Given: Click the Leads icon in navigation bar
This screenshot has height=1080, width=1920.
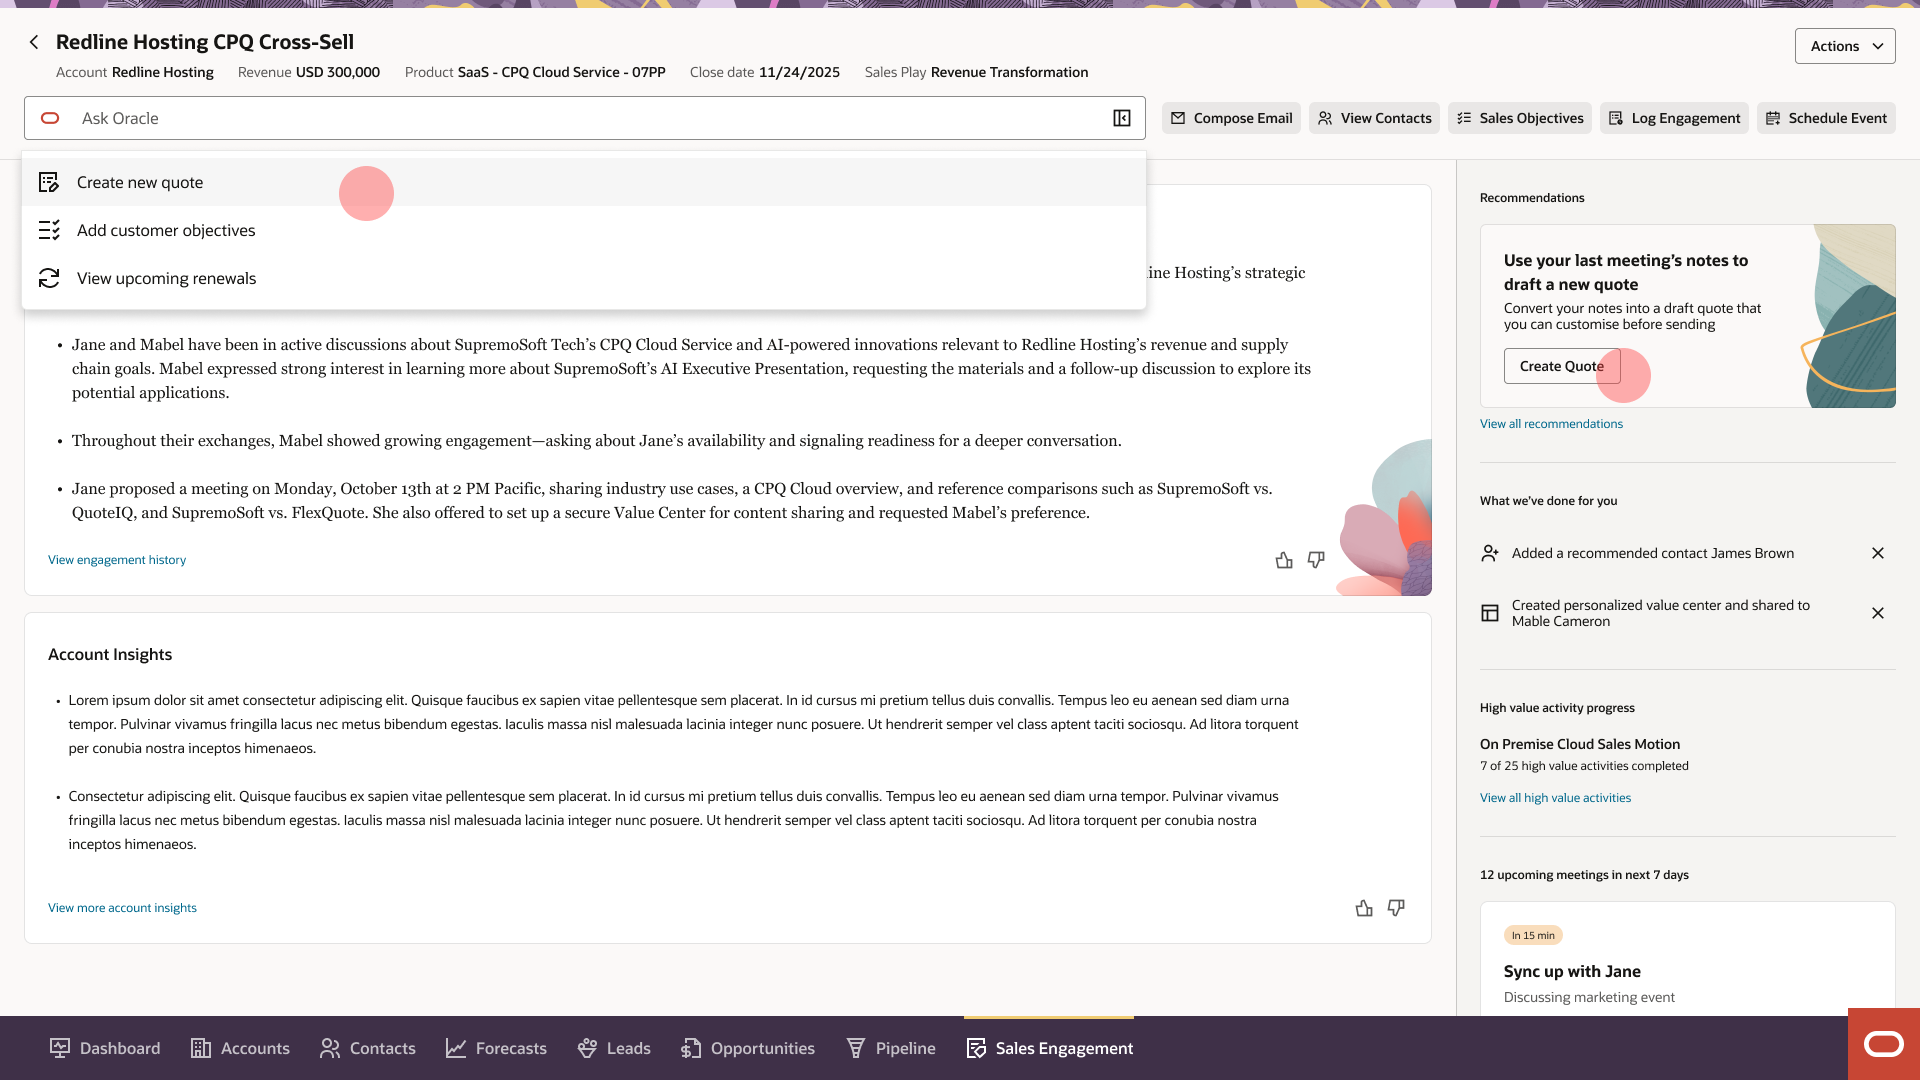Looking at the screenshot, I should click(587, 1048).
